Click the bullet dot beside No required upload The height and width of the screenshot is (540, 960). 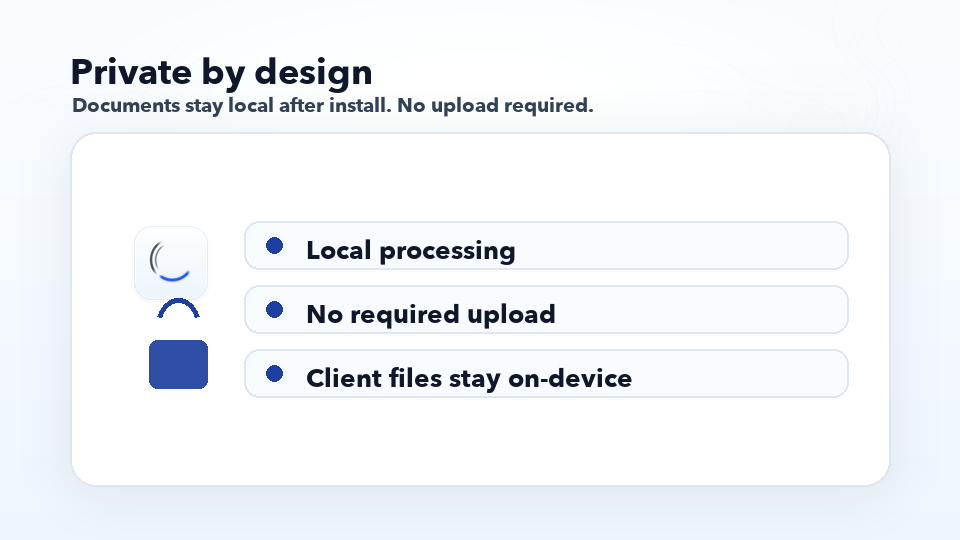click(x=274, y=310)
